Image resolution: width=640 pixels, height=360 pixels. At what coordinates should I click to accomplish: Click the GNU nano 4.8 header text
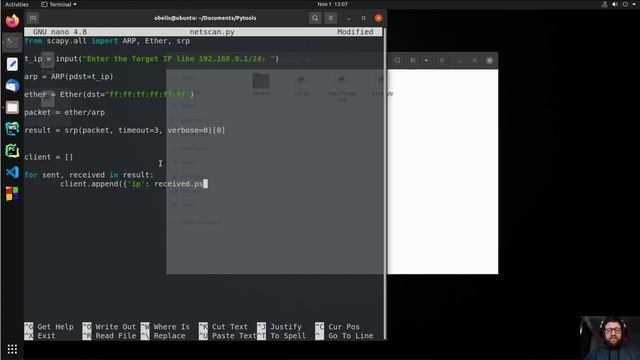click(x=60, y=32)
